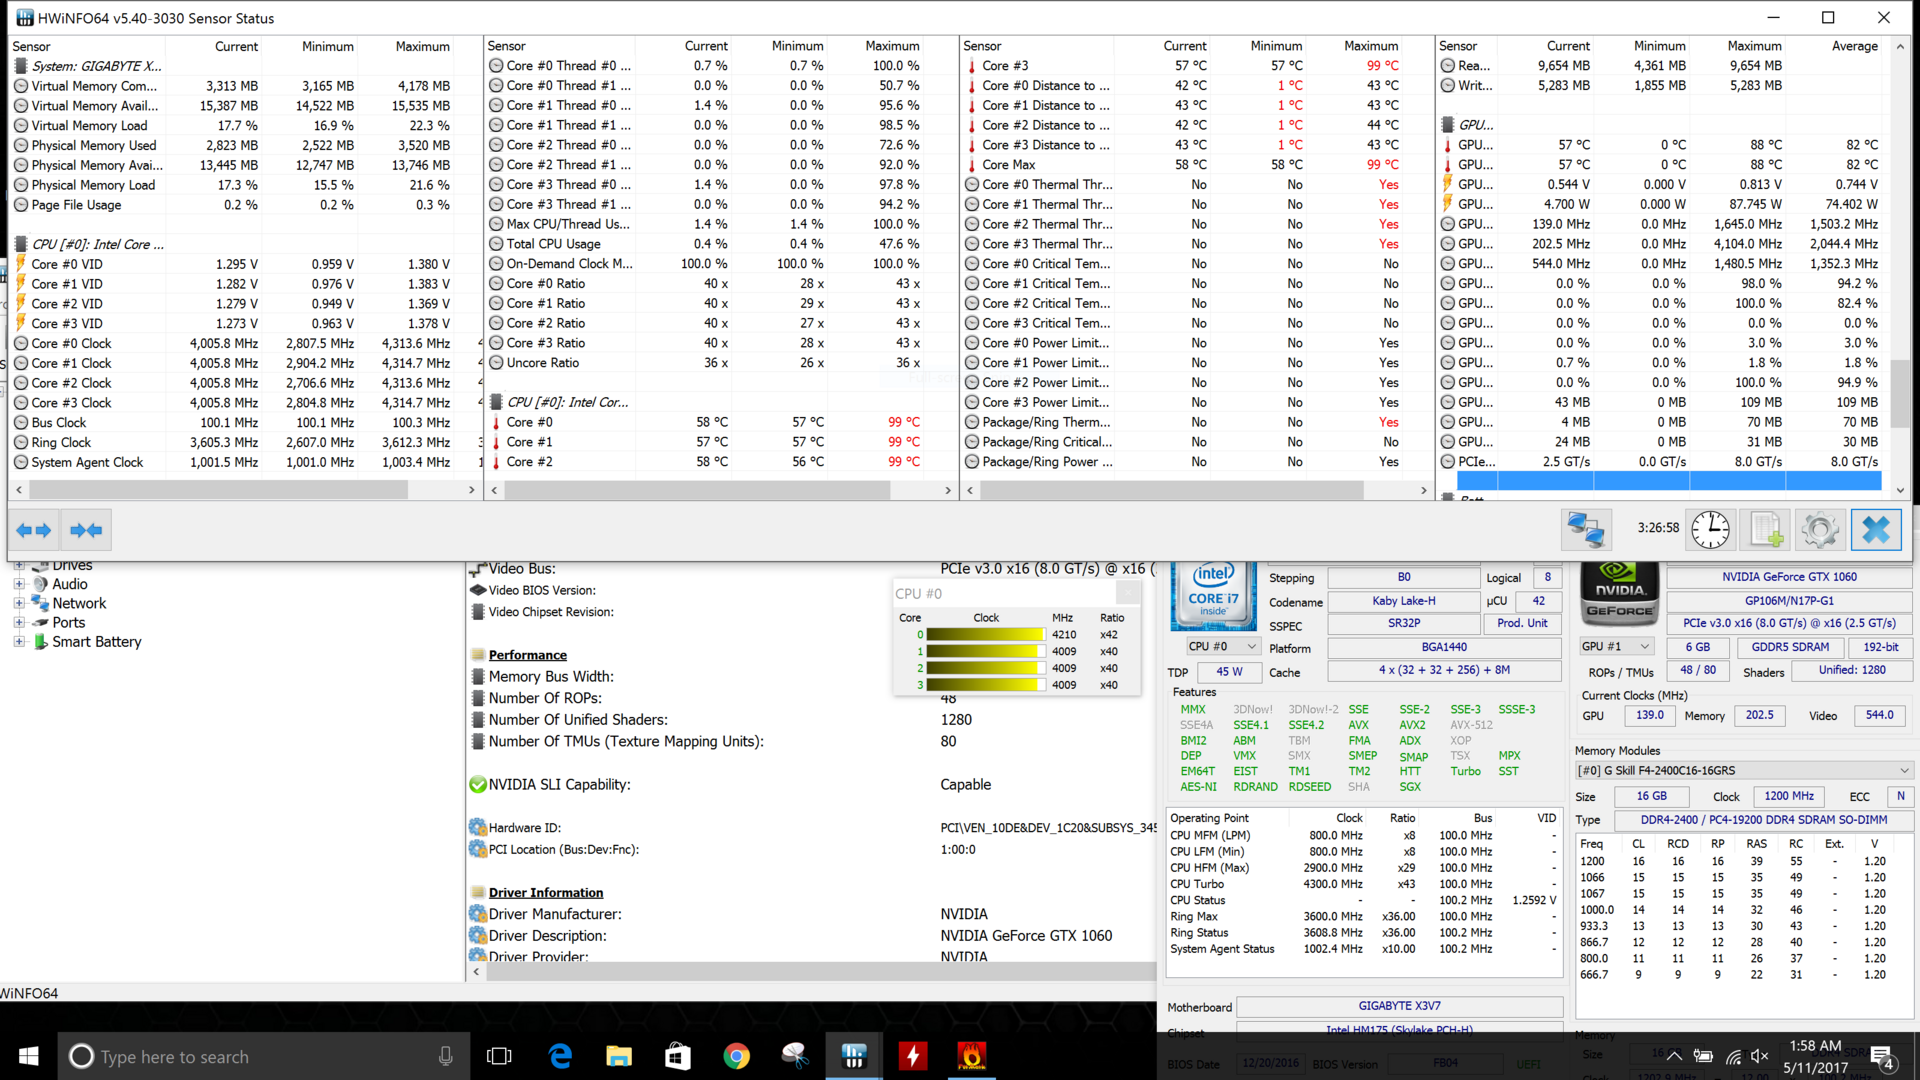Close the CPU #0 clock popup
Screen dimensions: 1920x1080
pyautogui.click(x=1128, y=593)
